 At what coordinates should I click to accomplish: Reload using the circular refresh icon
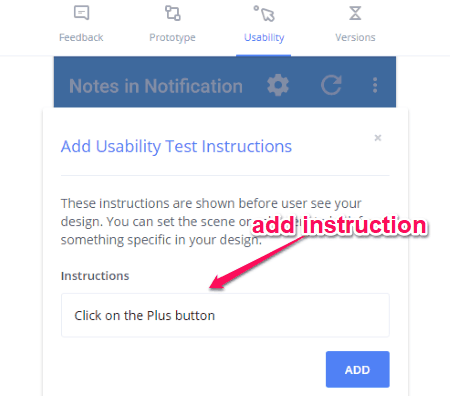331,85
